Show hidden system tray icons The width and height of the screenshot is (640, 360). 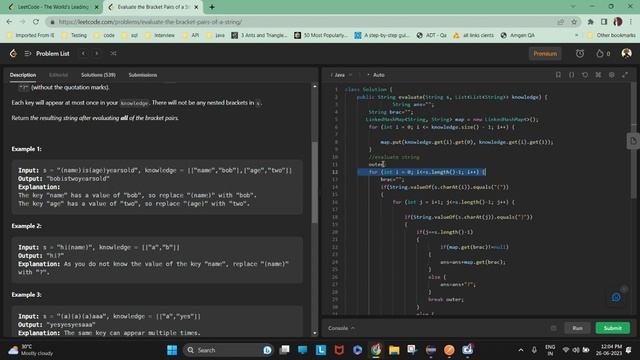pyautogui.click(x=520, y=350)
